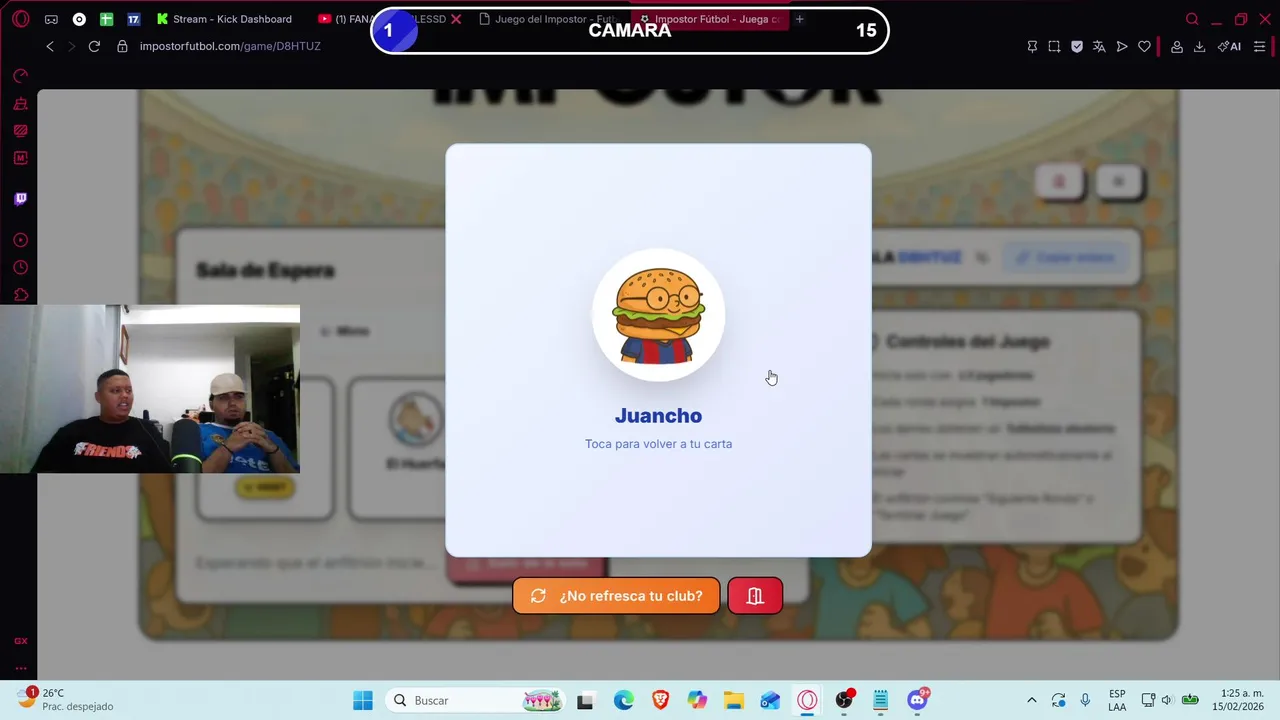Open Brave browser from the taskbar

pyautogui.click(x=660, y=700)
